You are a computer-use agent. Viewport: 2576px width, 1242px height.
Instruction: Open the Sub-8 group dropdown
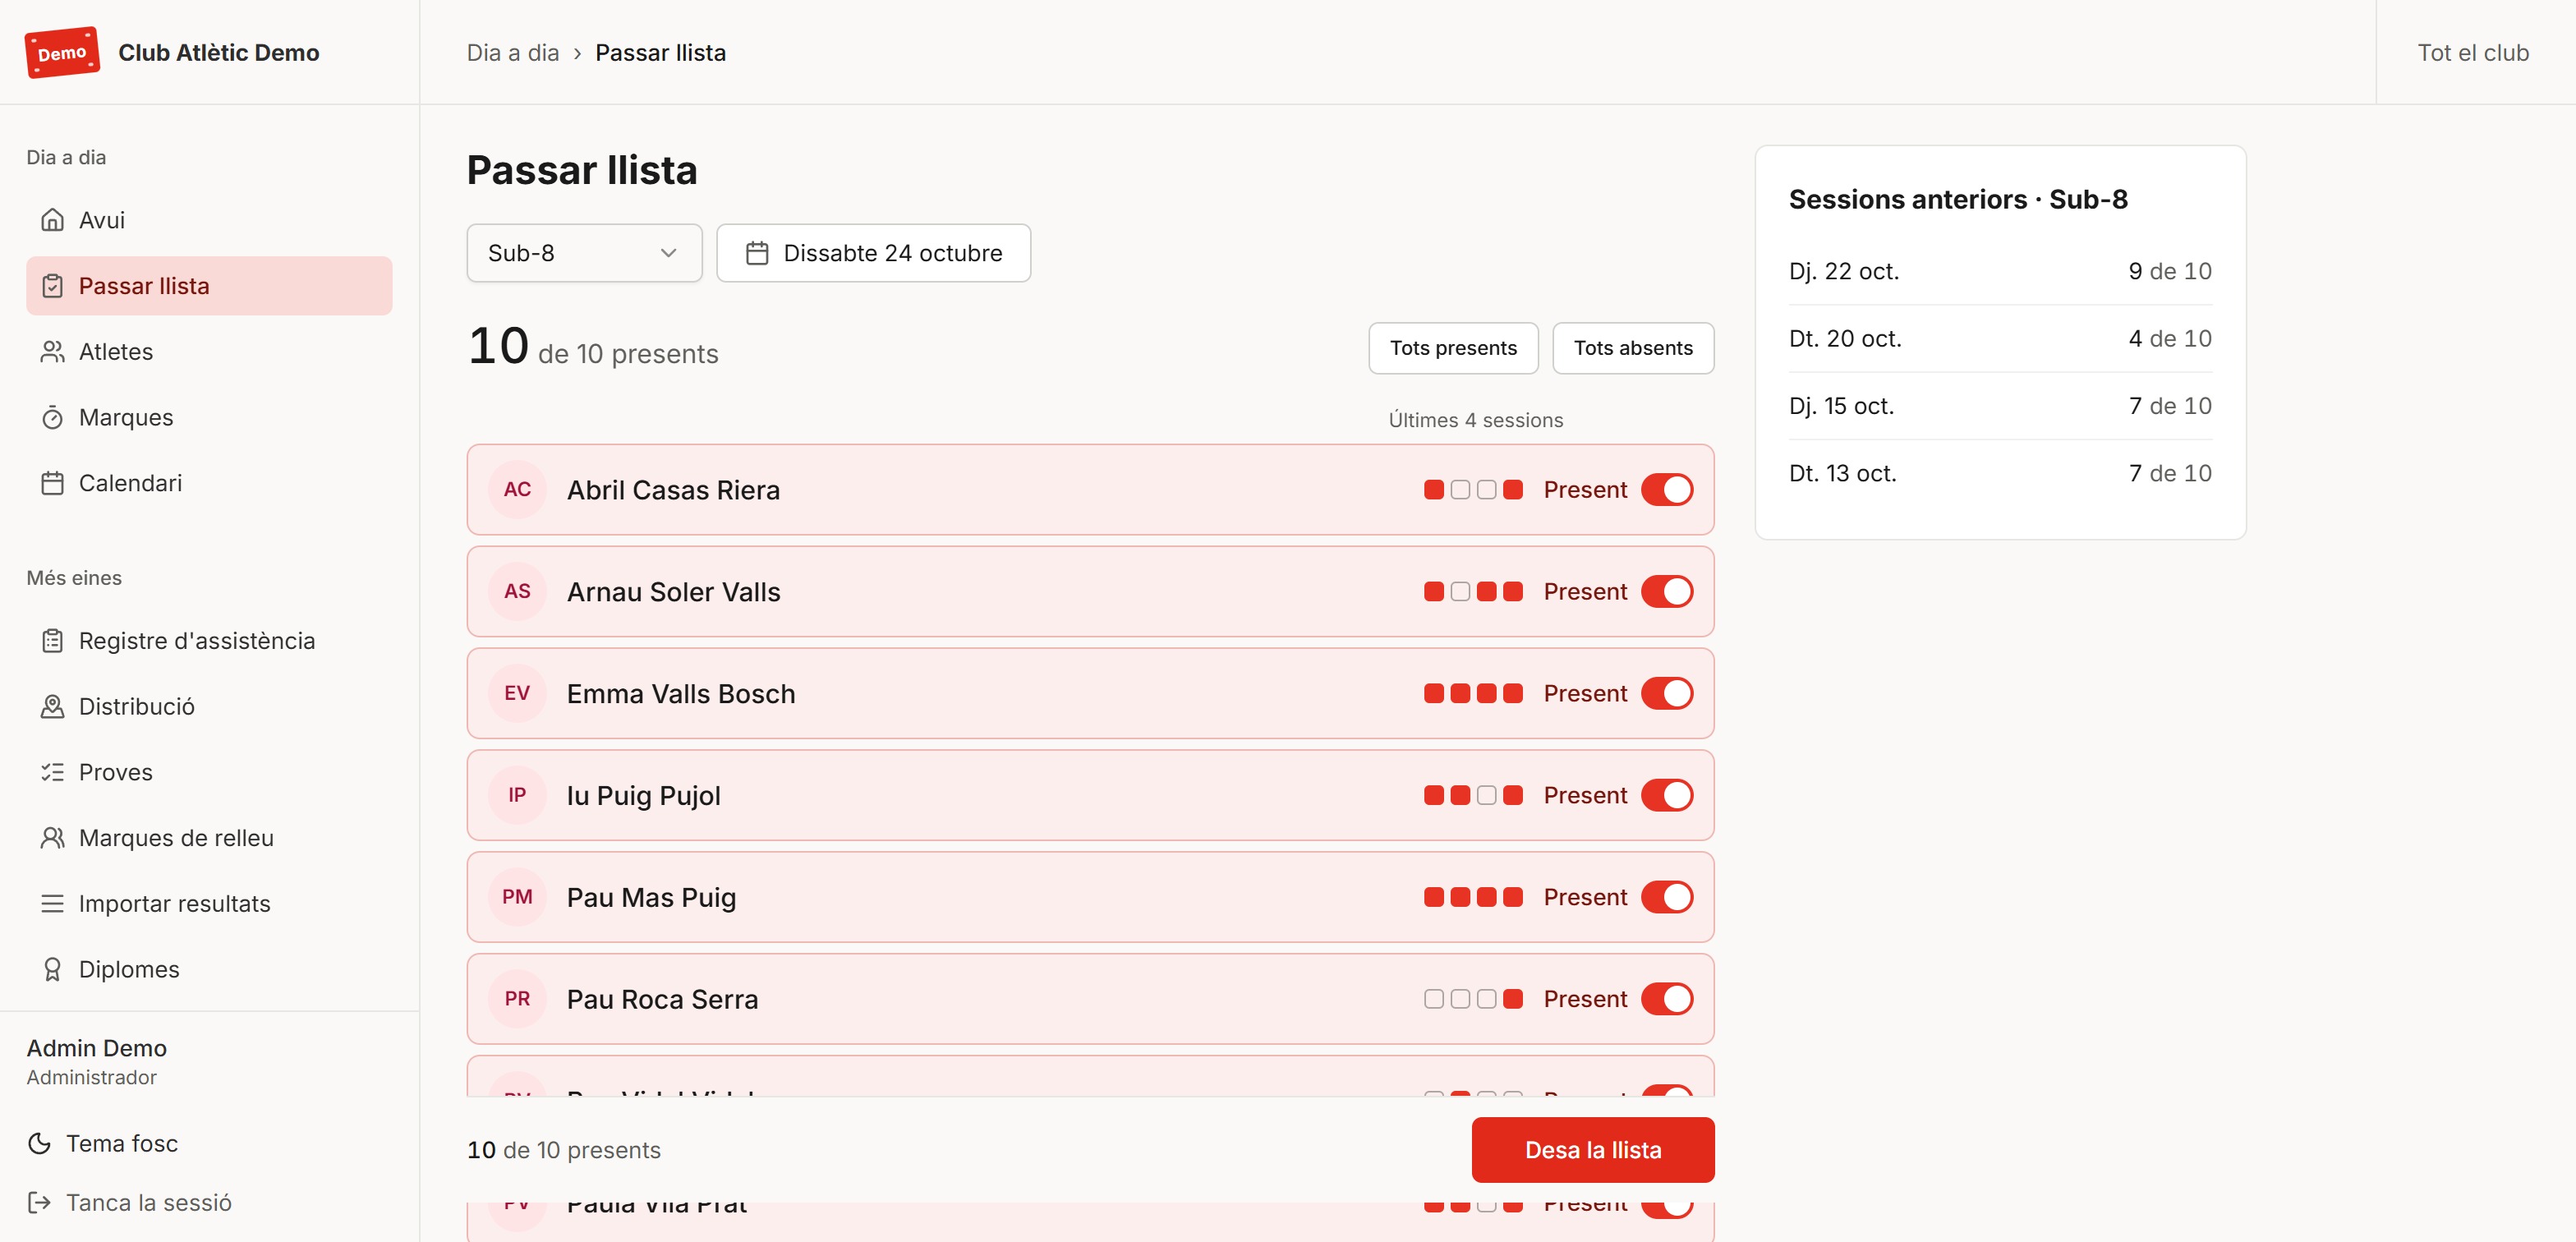[584, 253]
